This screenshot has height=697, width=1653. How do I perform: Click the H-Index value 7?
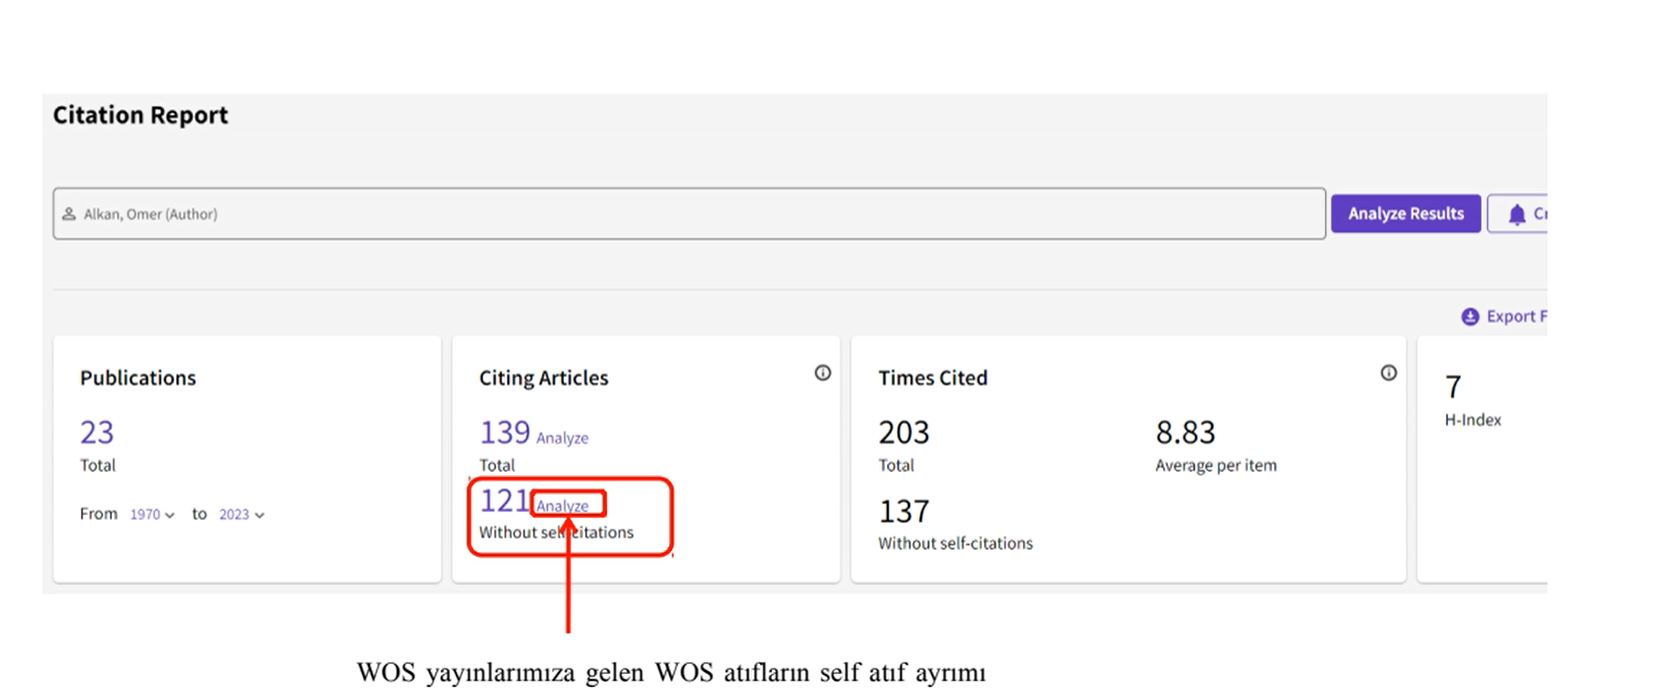point(1453,387)
